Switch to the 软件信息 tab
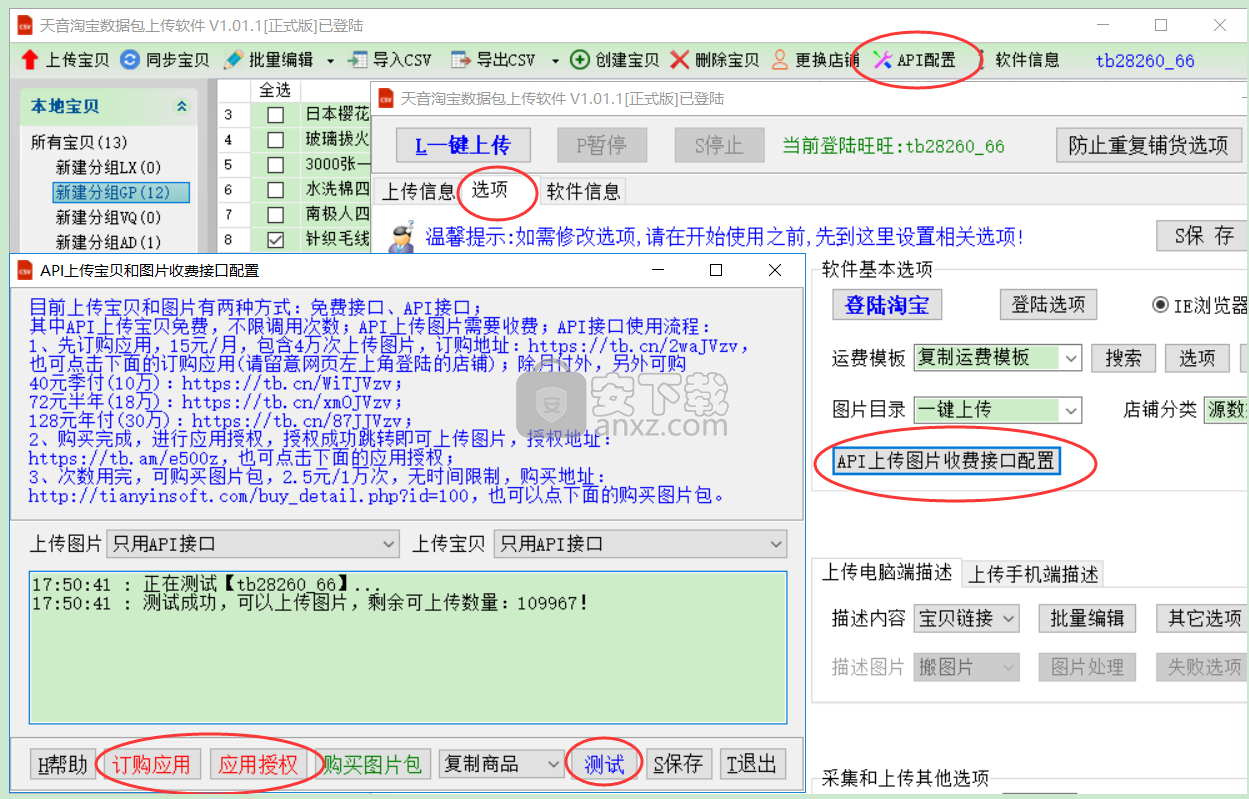Screen dimensions: 1249x799 (583, 191)
